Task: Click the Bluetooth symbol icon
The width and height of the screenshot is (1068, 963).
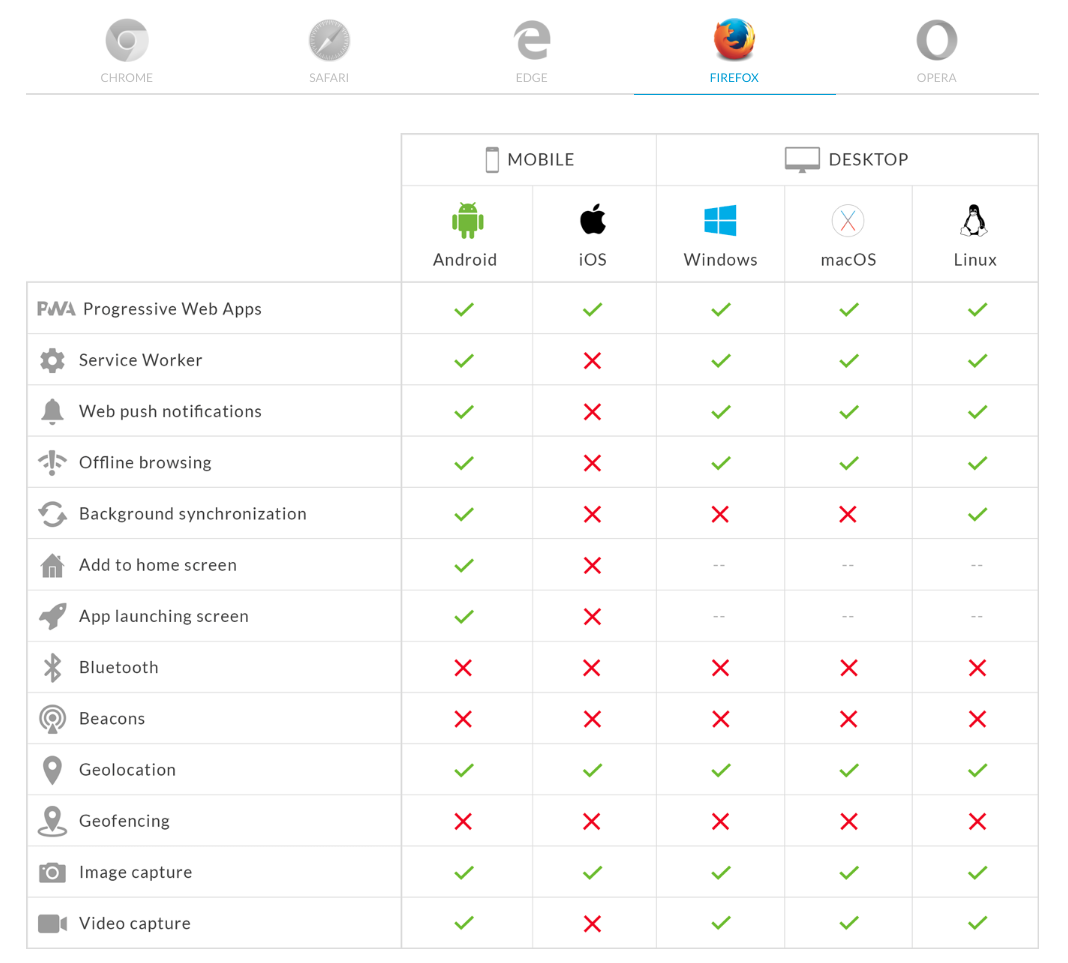Action: (52, 667)
